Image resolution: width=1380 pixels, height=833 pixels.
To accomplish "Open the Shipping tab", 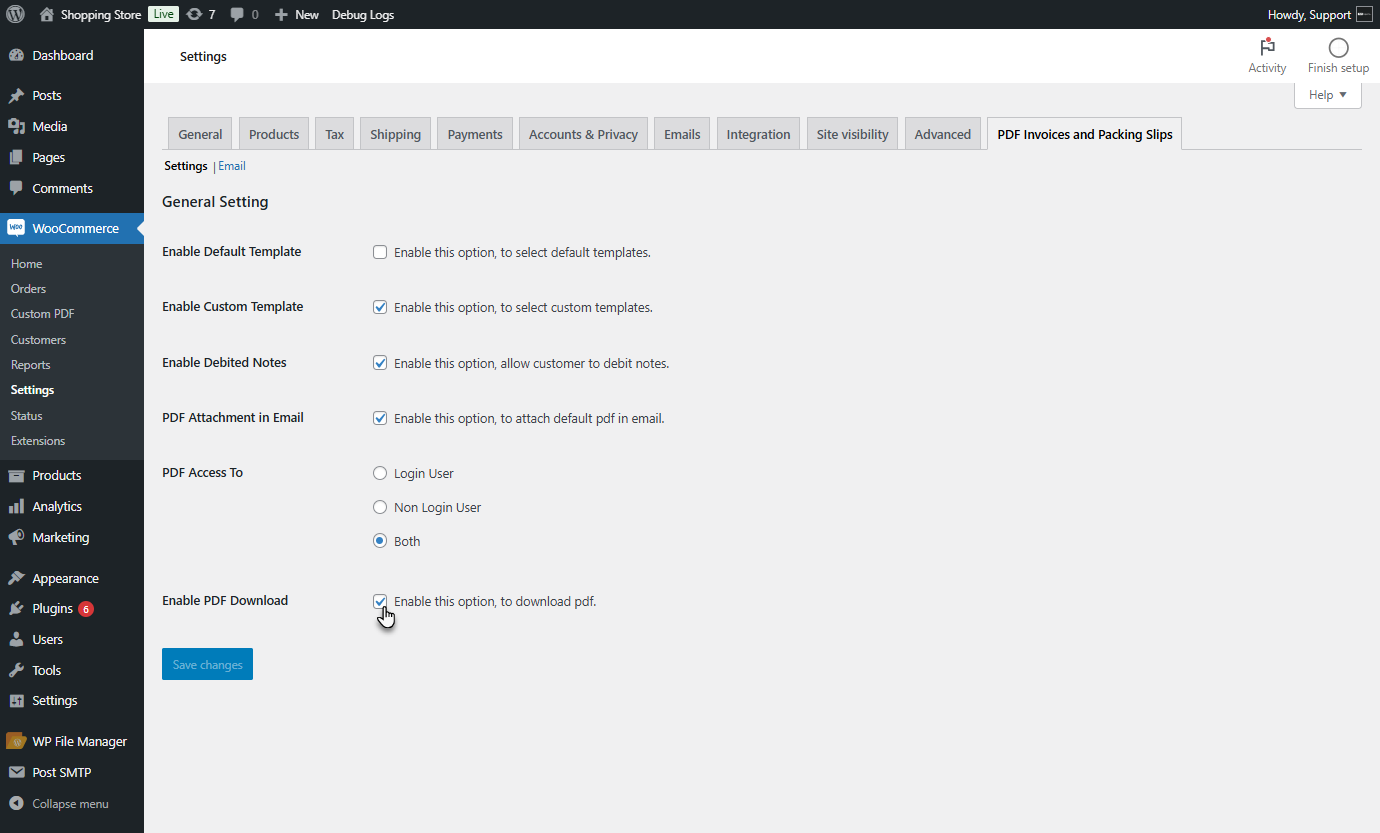I will coord(395,134).
